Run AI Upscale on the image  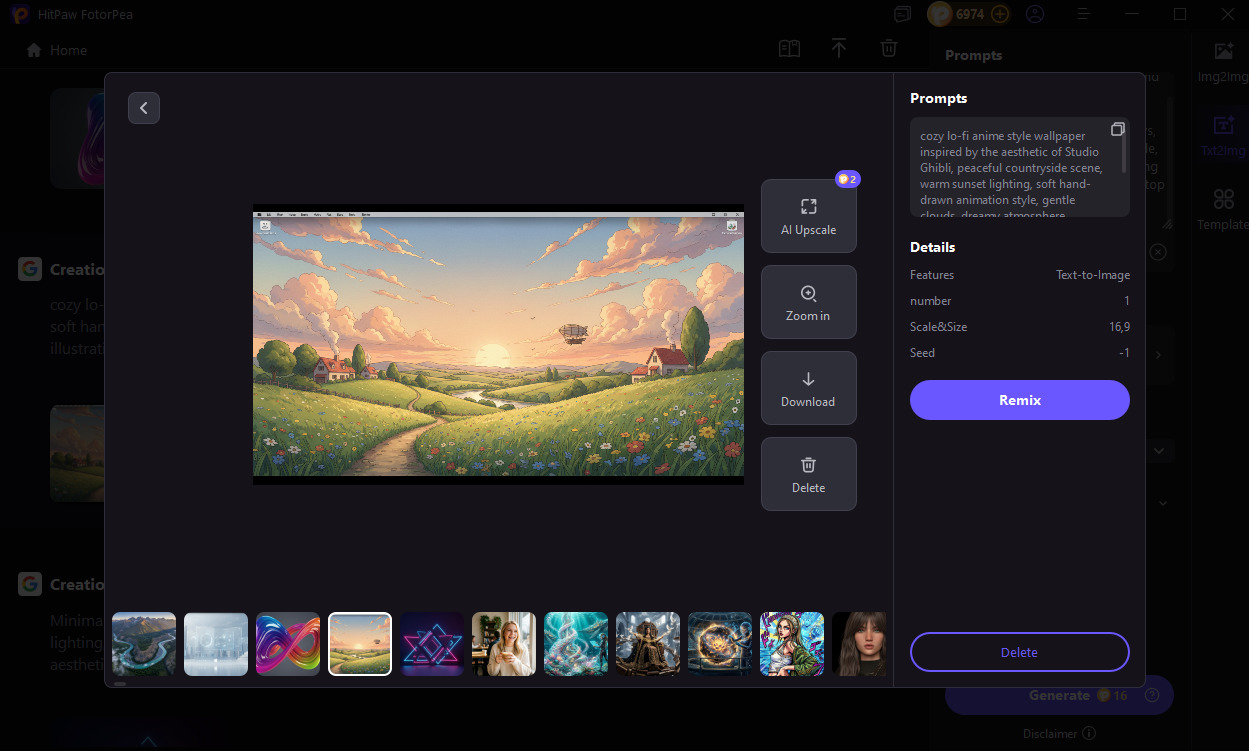point(808,215)
